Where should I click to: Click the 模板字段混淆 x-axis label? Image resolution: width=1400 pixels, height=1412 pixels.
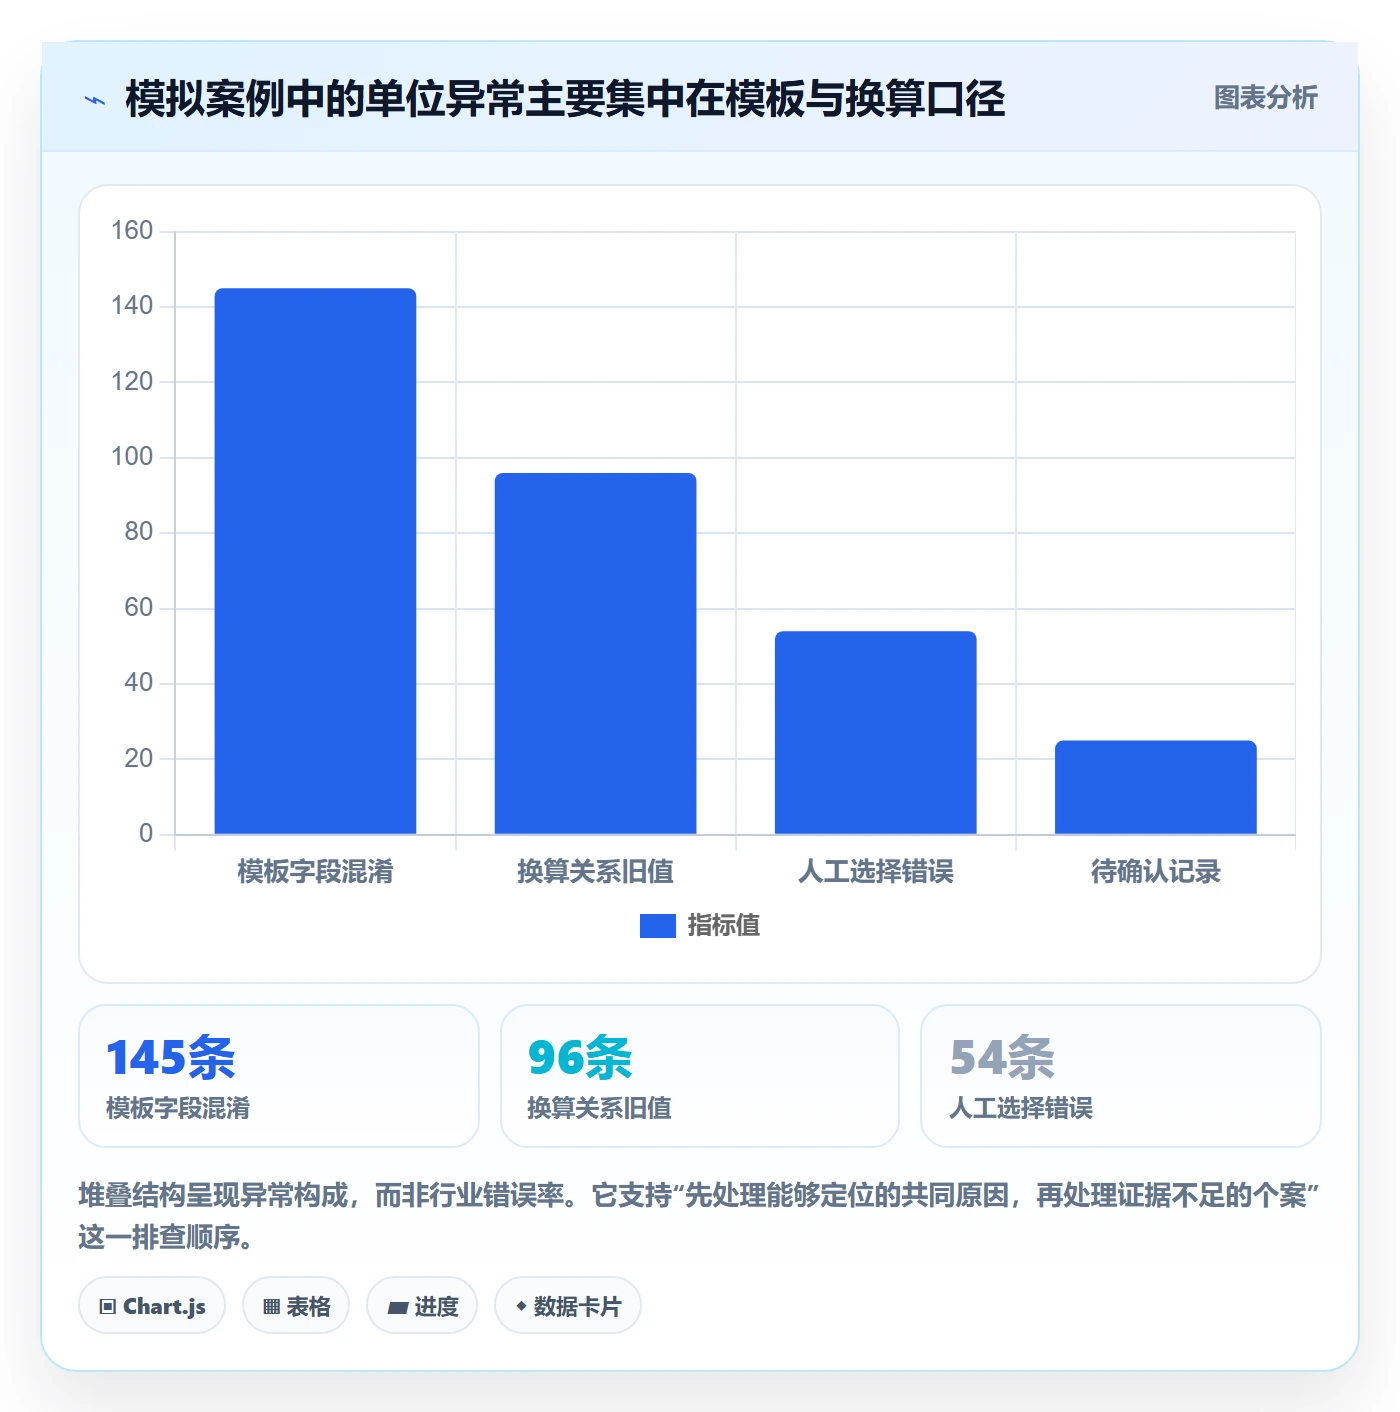click(x=315, y=872)
